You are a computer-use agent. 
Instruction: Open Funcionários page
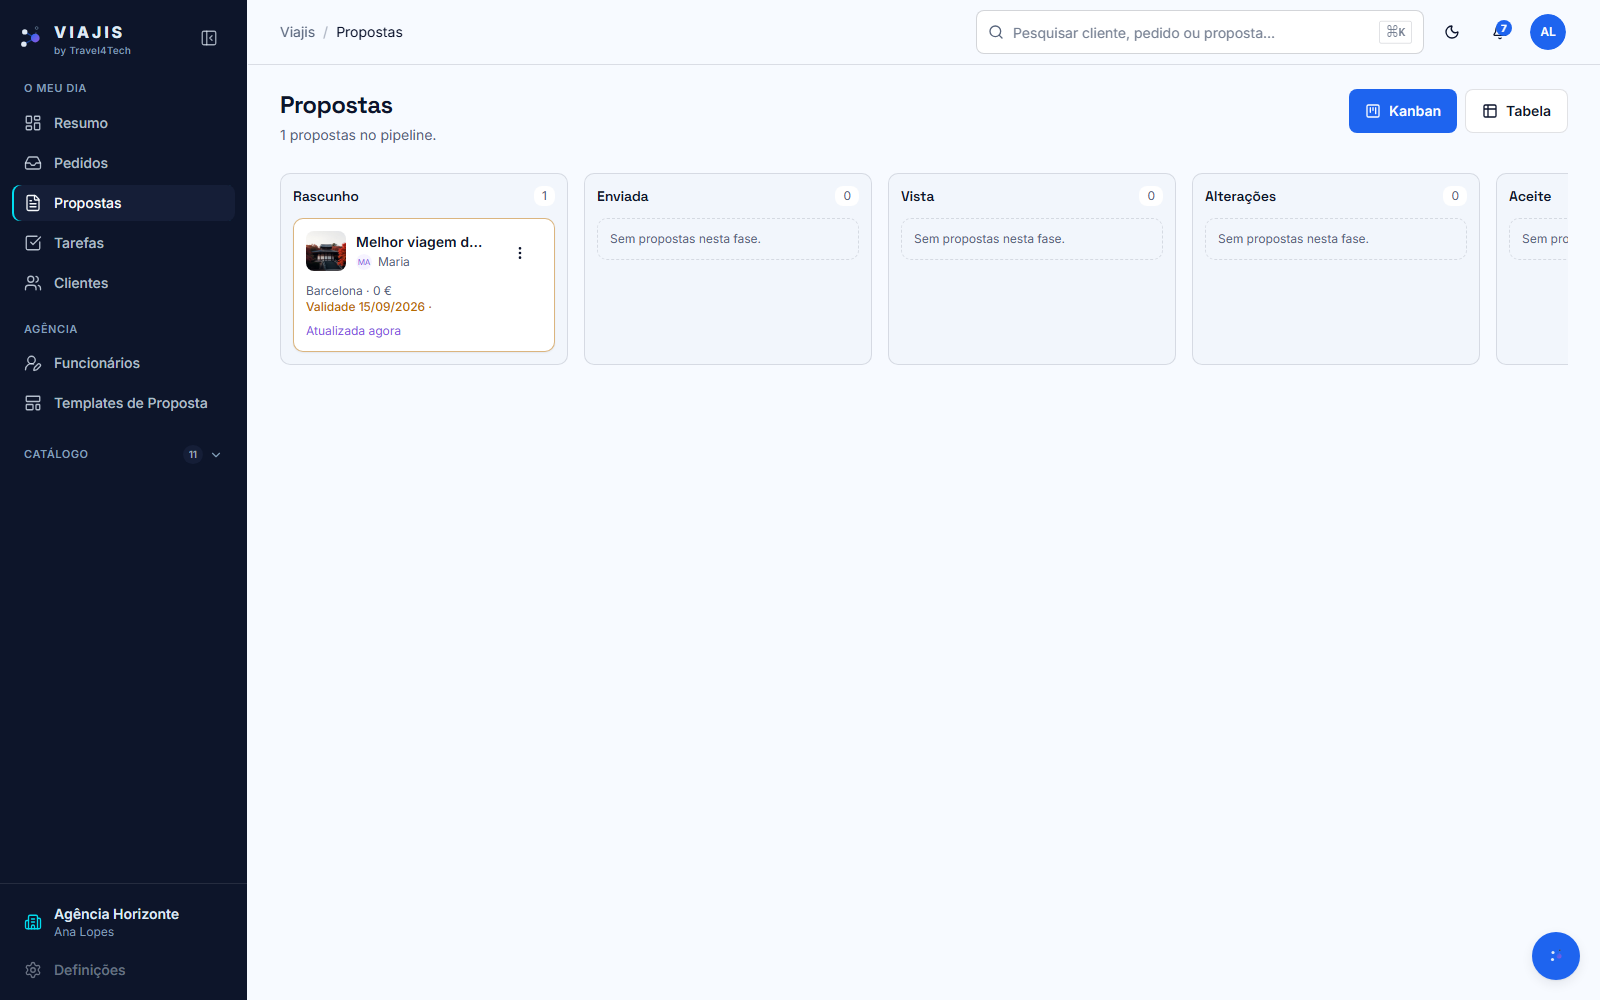124,363
